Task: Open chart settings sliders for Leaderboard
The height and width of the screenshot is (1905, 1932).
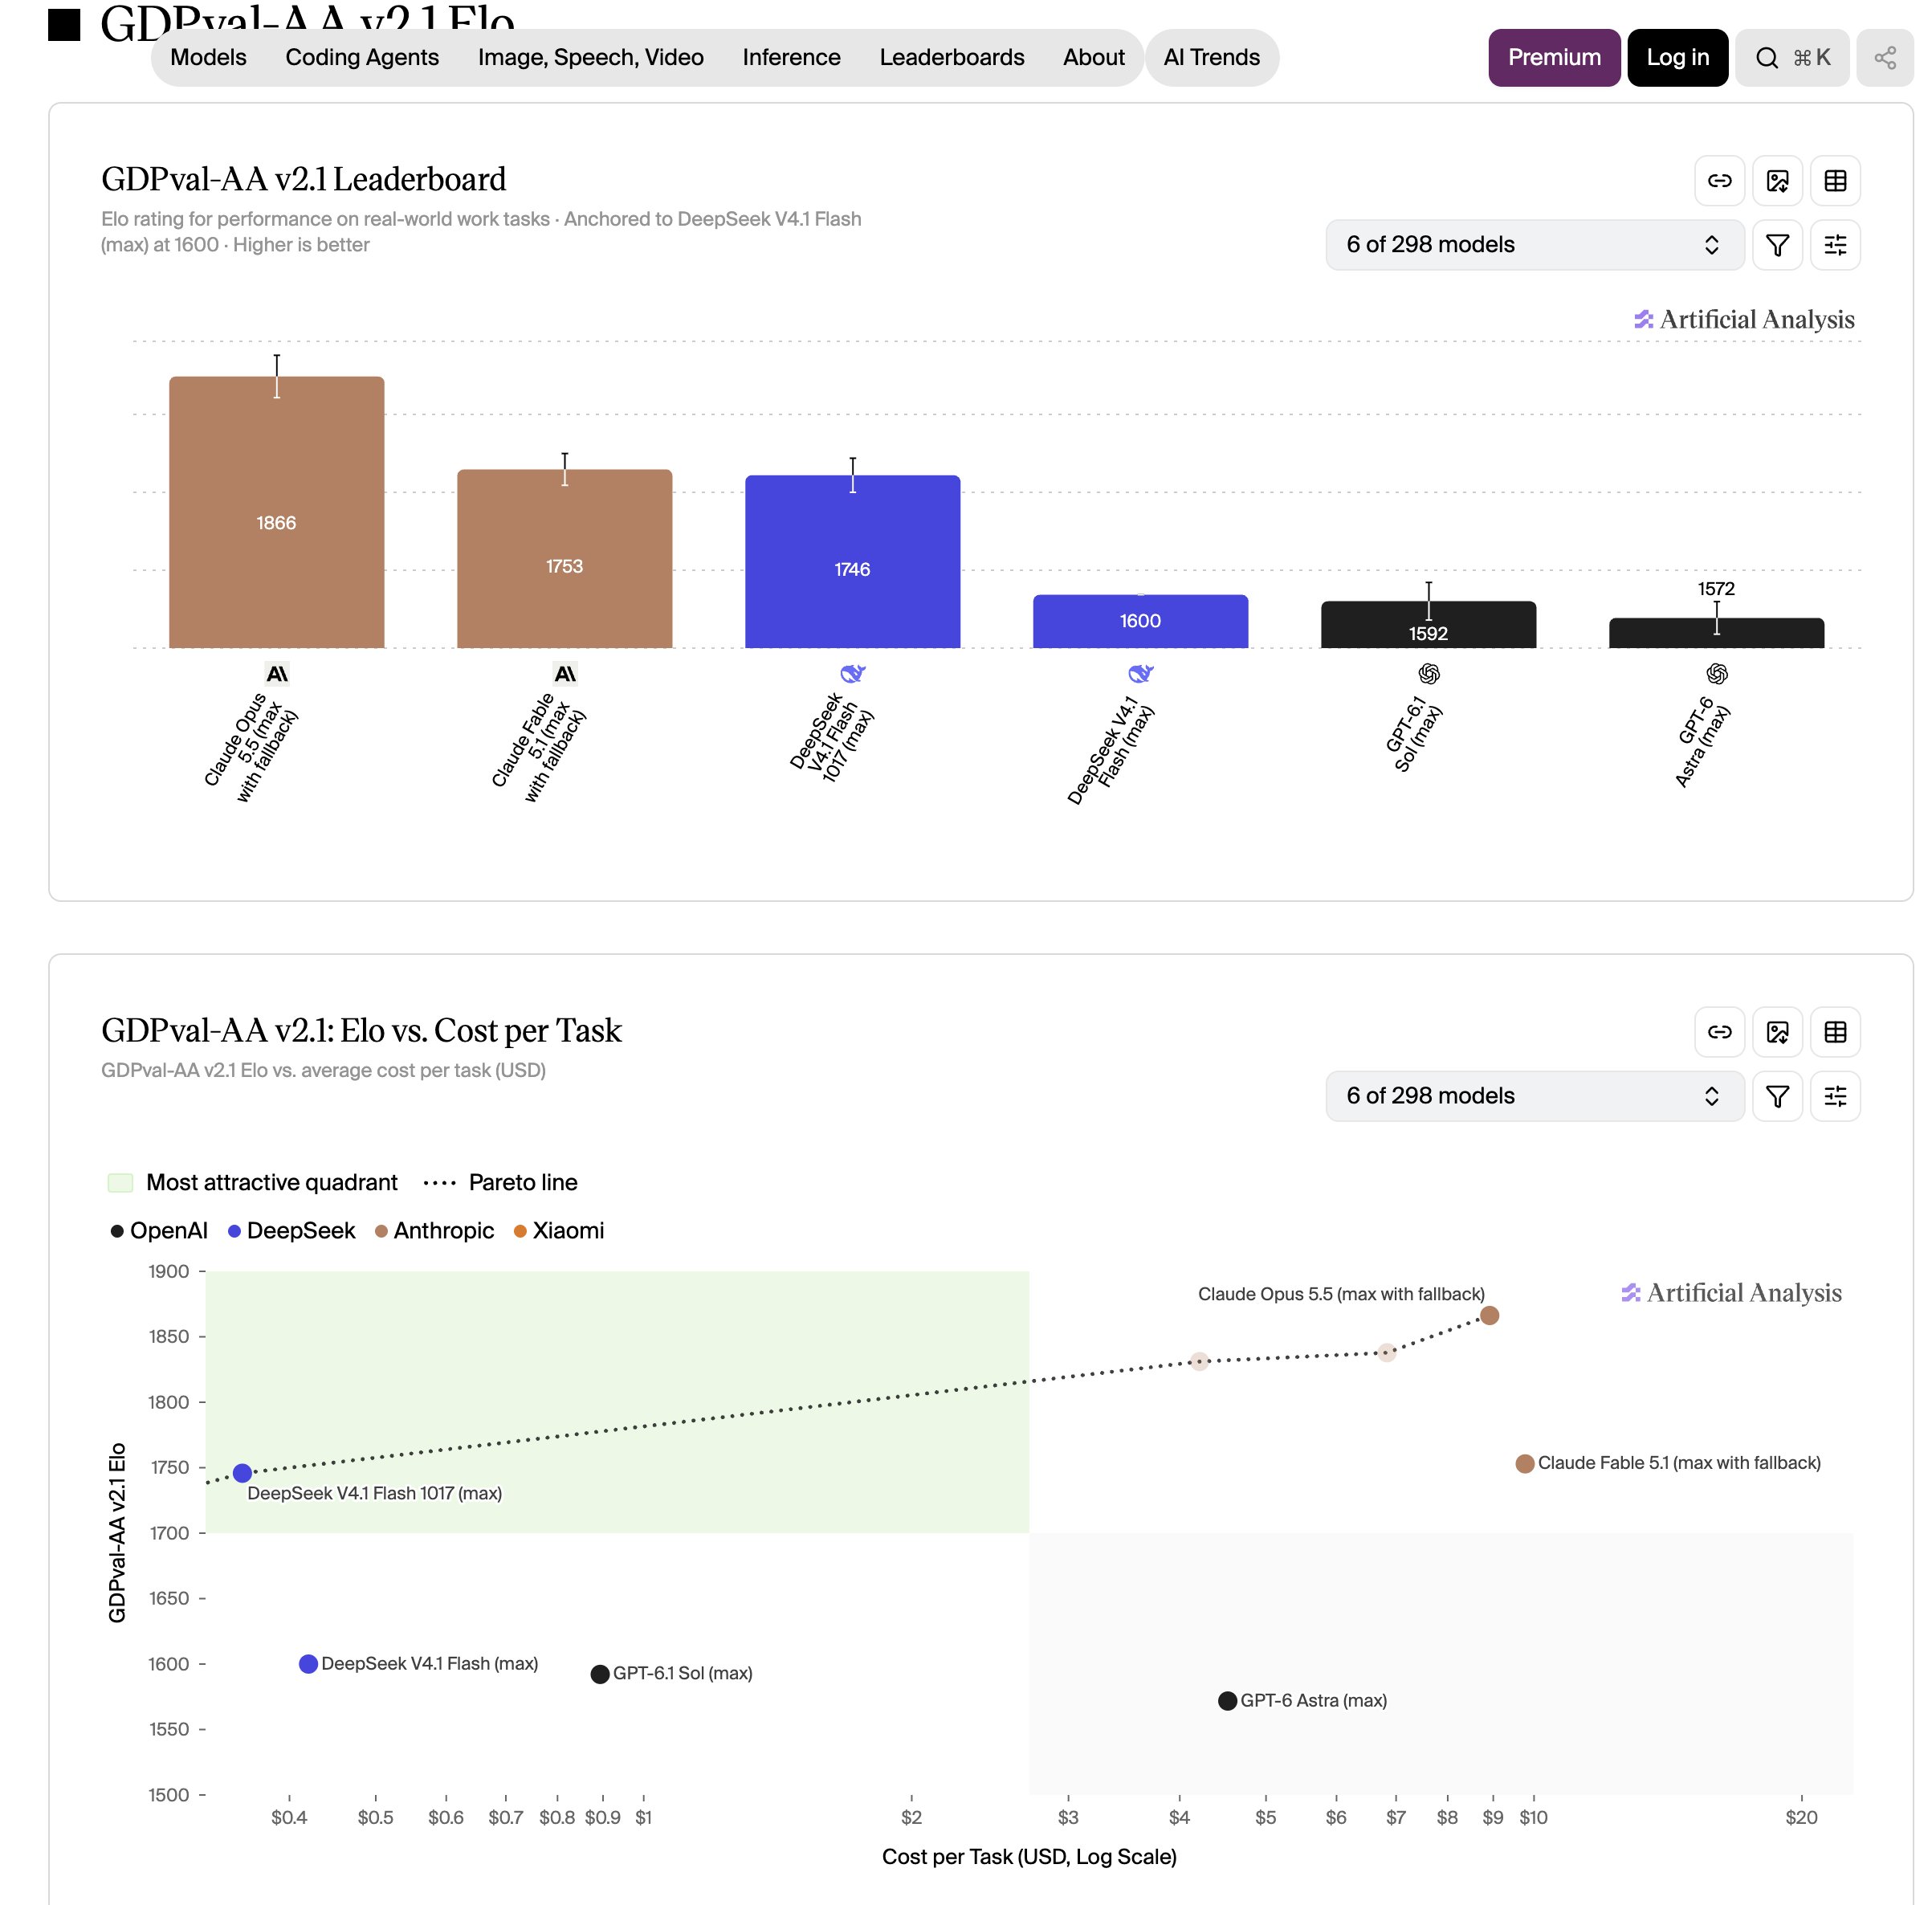Action: click(1835, 245)
